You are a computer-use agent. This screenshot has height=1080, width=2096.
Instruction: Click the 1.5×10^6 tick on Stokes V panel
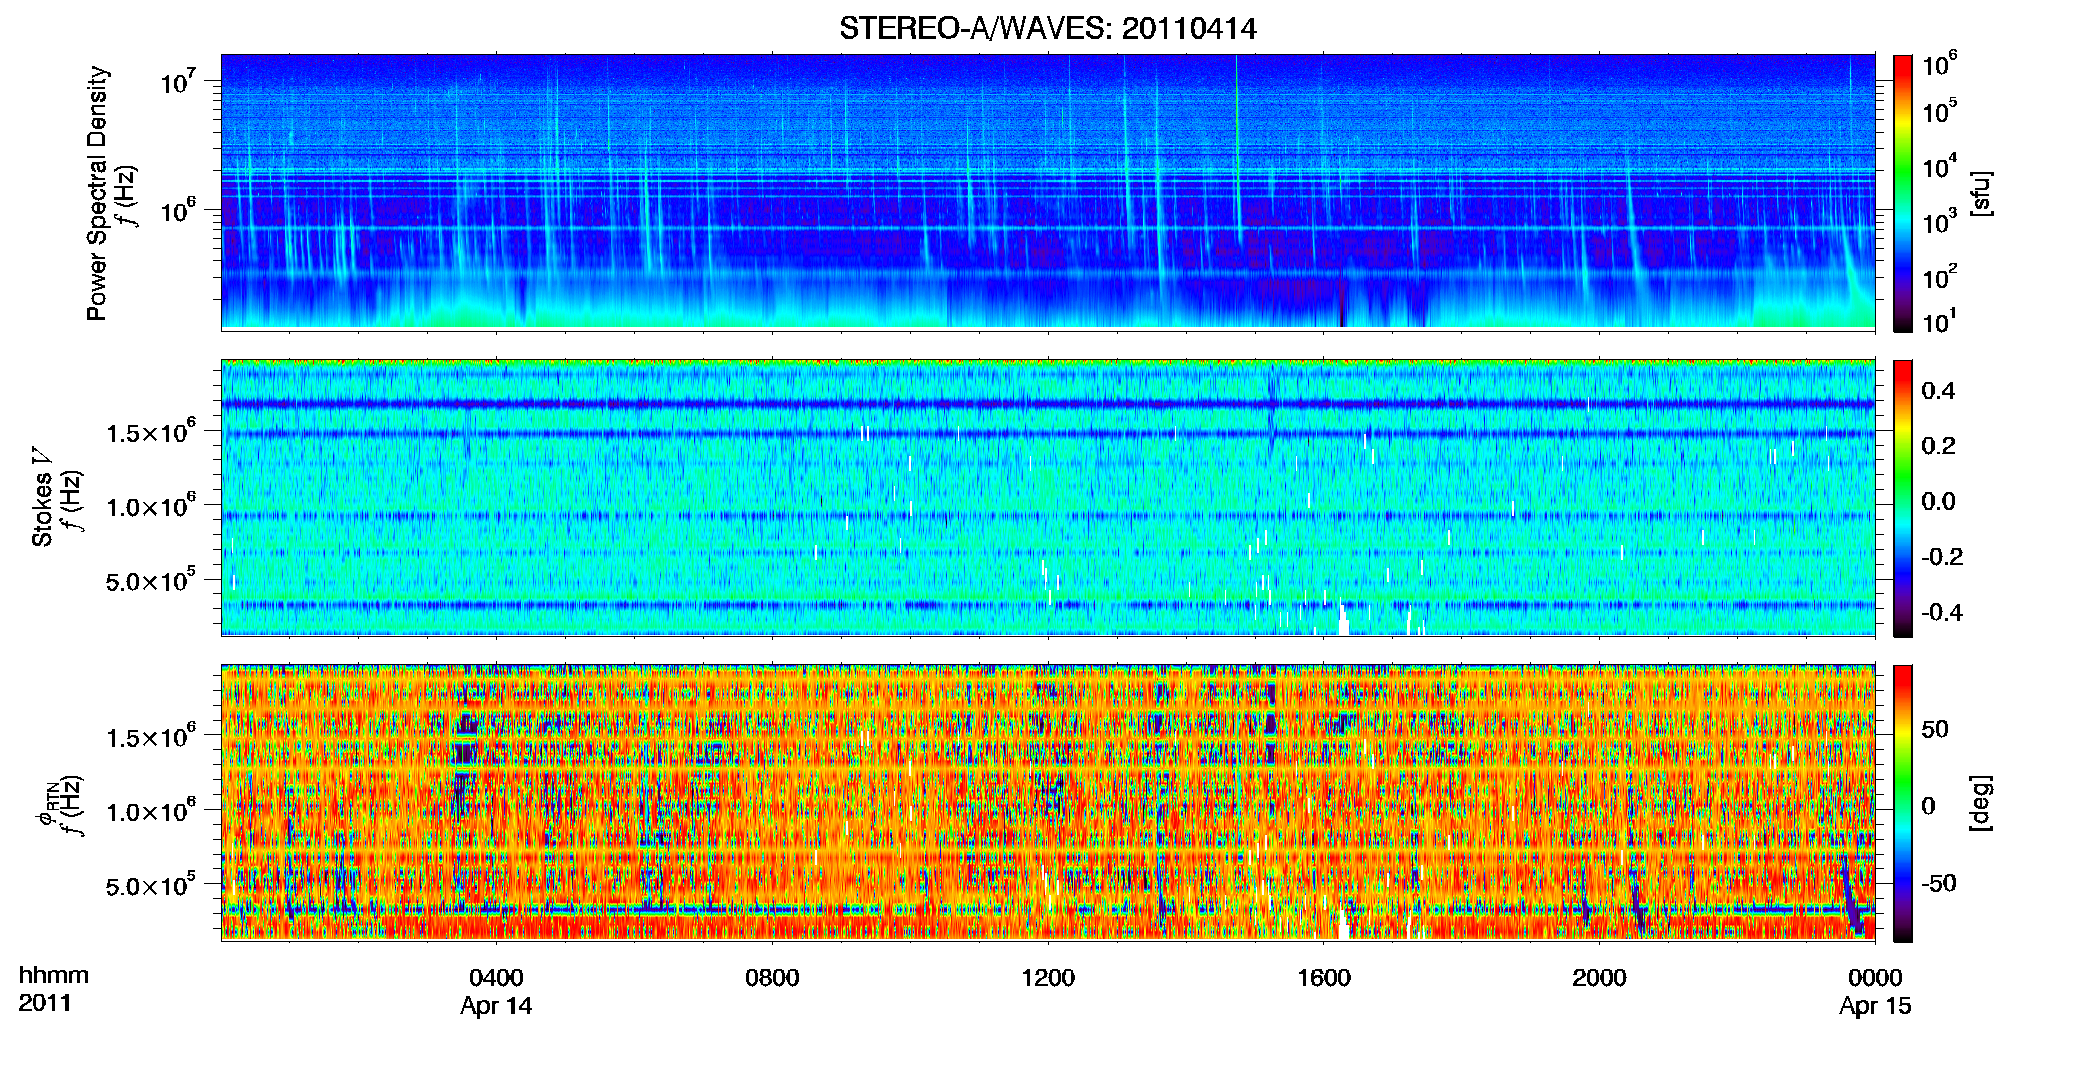pyautogui.click(x=150, y=431)
